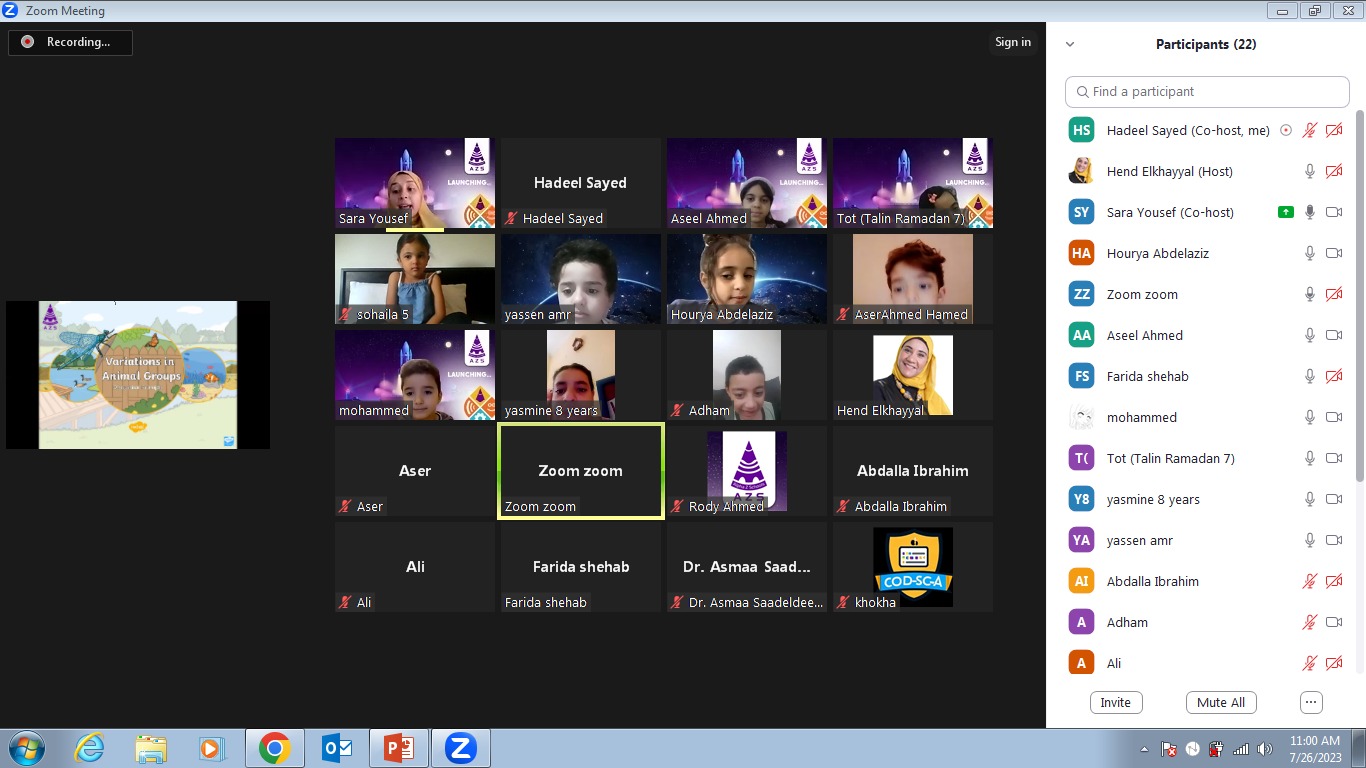Click the Invite button
Viewport: 1366px width, 768px height.
click(1115, 702)
